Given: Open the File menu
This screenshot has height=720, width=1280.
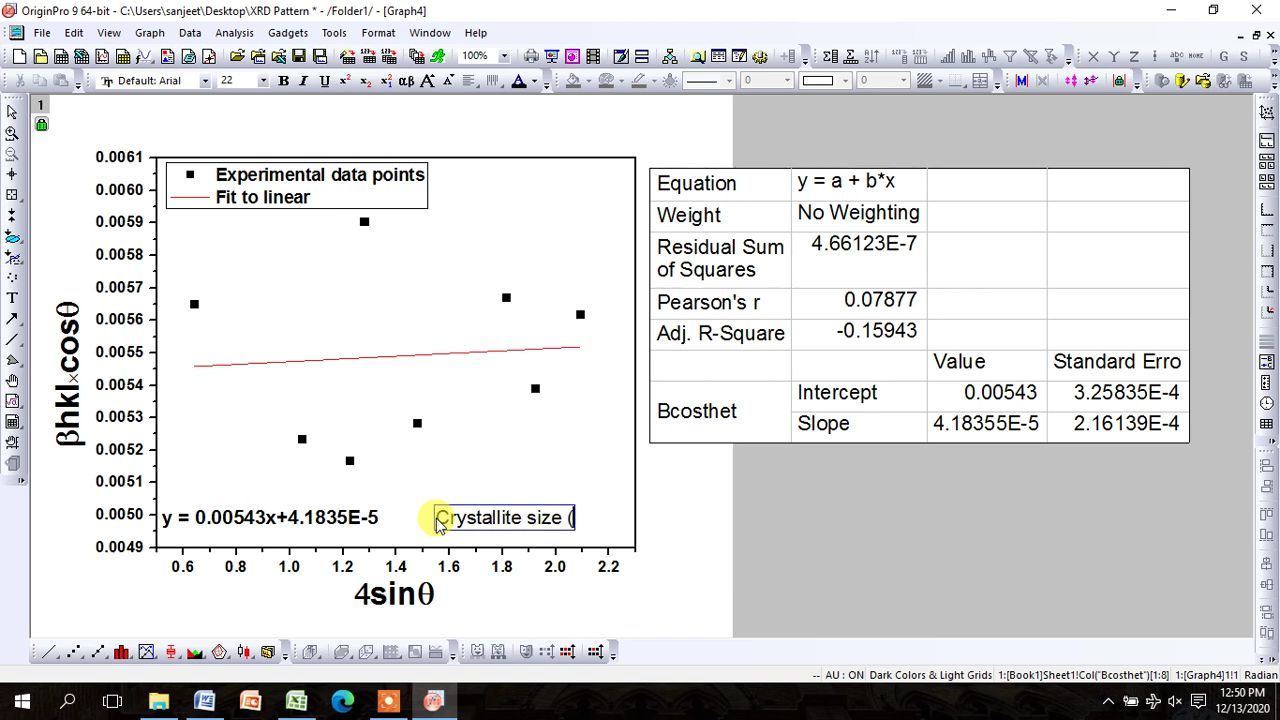Looking at the screenshot, I should pos(42,33).
